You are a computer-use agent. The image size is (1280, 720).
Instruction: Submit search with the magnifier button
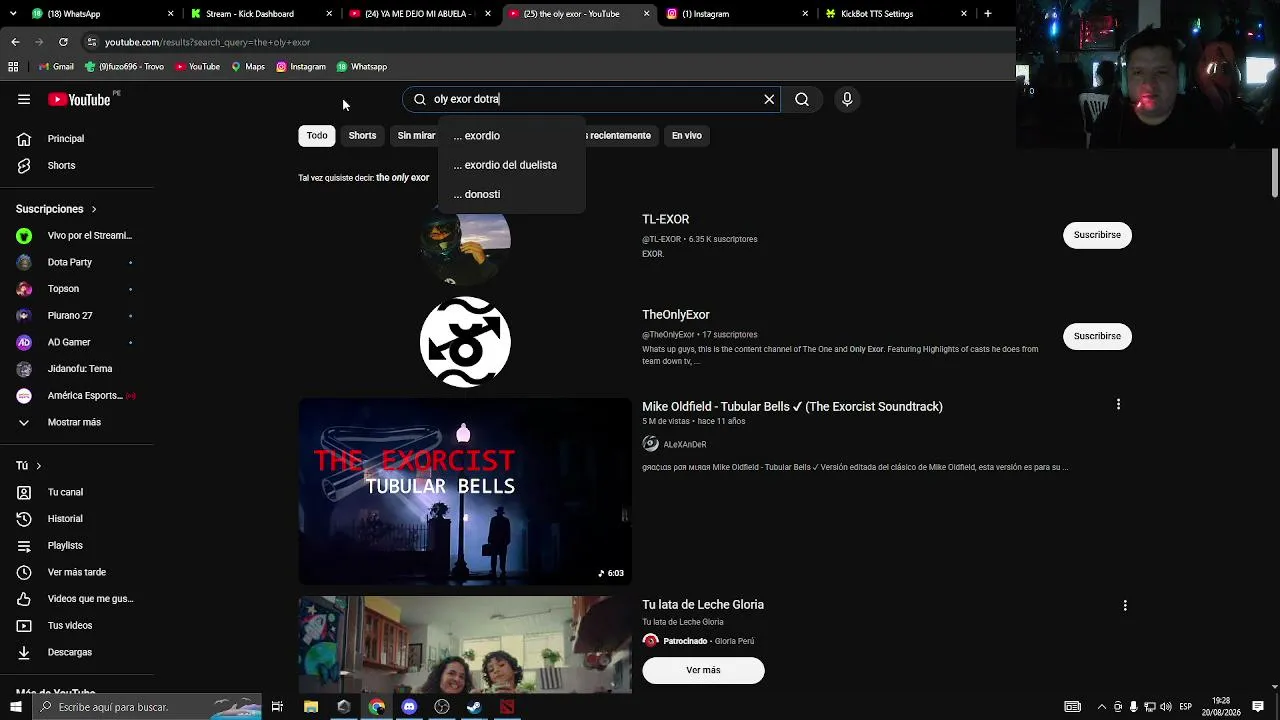[x=802, y=99]
